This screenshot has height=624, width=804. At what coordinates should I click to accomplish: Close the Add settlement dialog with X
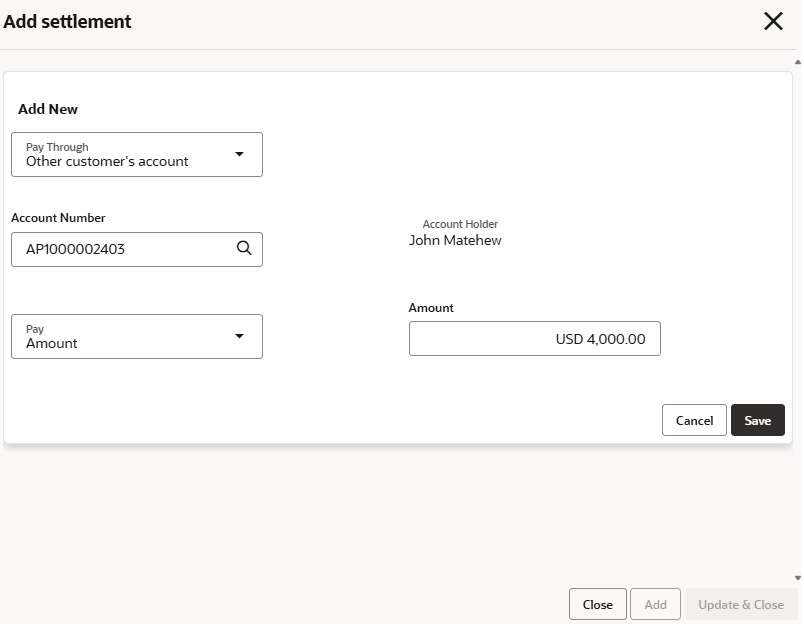pos(773,21)
